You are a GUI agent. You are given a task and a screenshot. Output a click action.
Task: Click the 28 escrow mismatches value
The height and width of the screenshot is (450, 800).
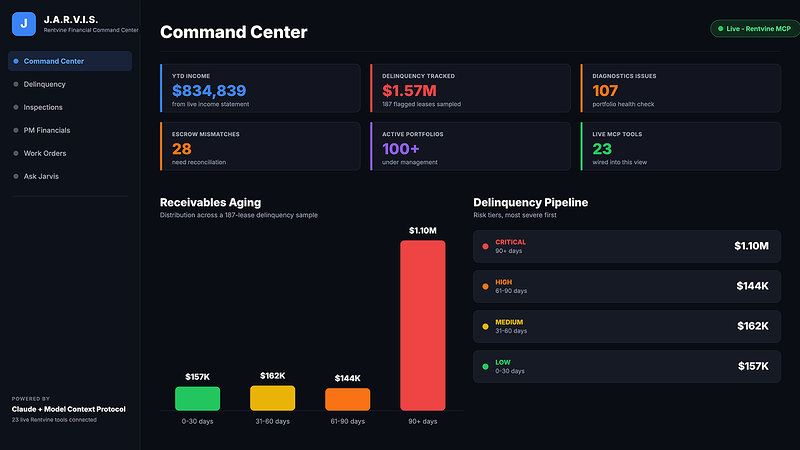182,149
